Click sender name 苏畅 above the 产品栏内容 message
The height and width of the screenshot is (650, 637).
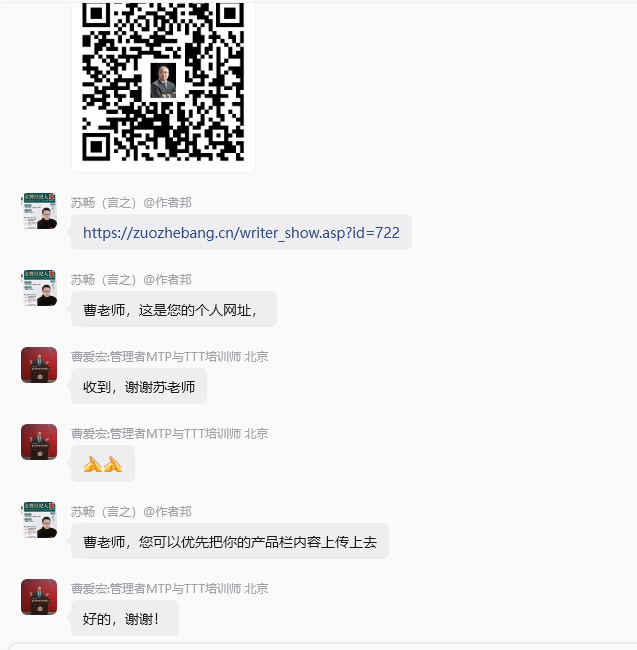click(x=131, y=512)
